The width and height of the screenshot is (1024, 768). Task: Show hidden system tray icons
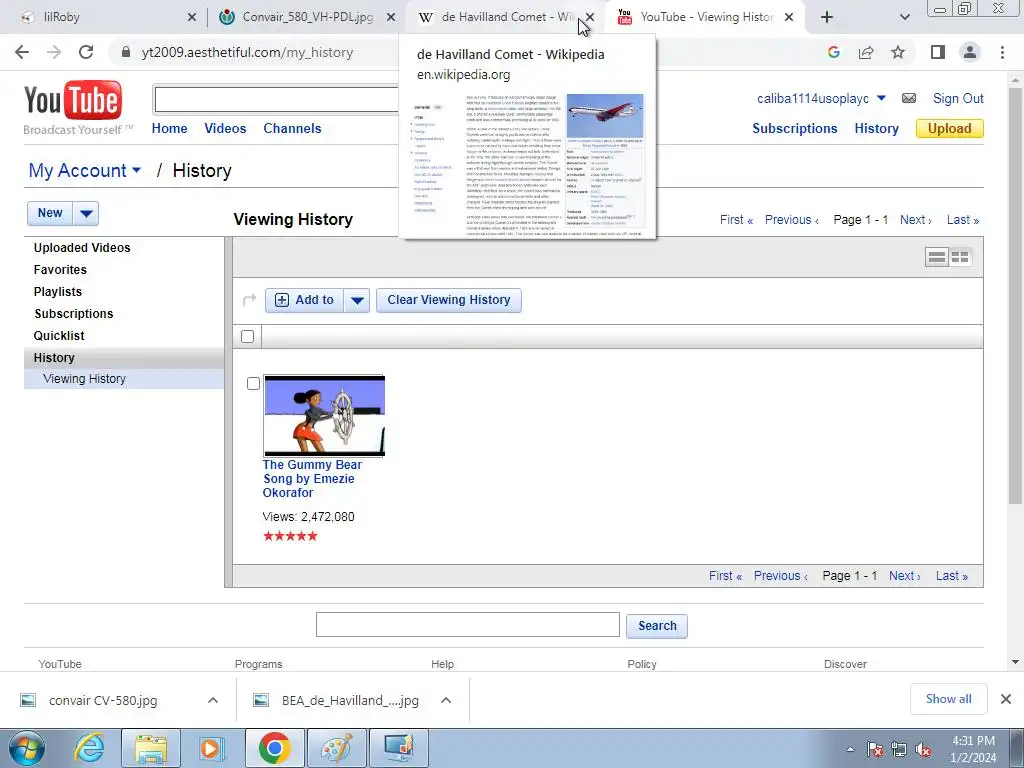click(850, 750)
